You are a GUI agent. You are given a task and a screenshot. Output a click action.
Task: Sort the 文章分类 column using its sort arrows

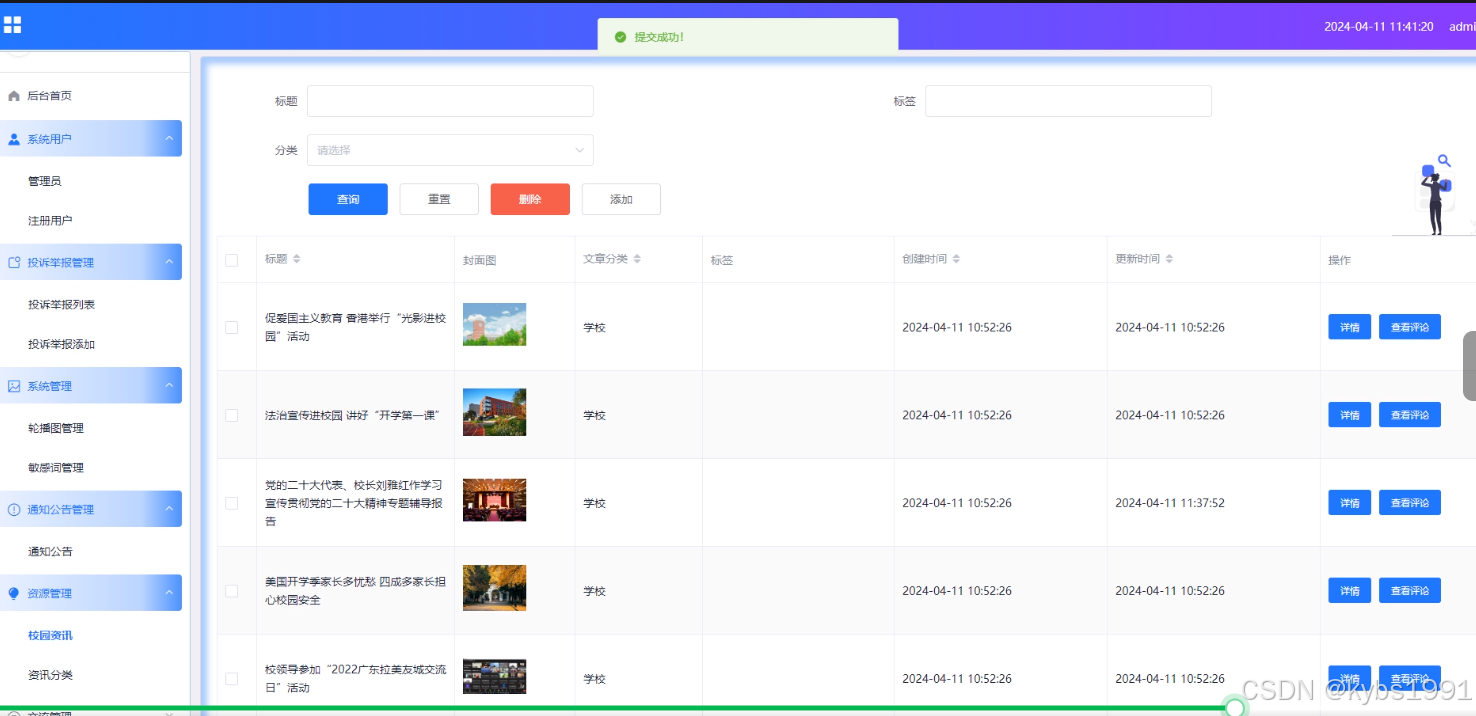coord(637,259)
